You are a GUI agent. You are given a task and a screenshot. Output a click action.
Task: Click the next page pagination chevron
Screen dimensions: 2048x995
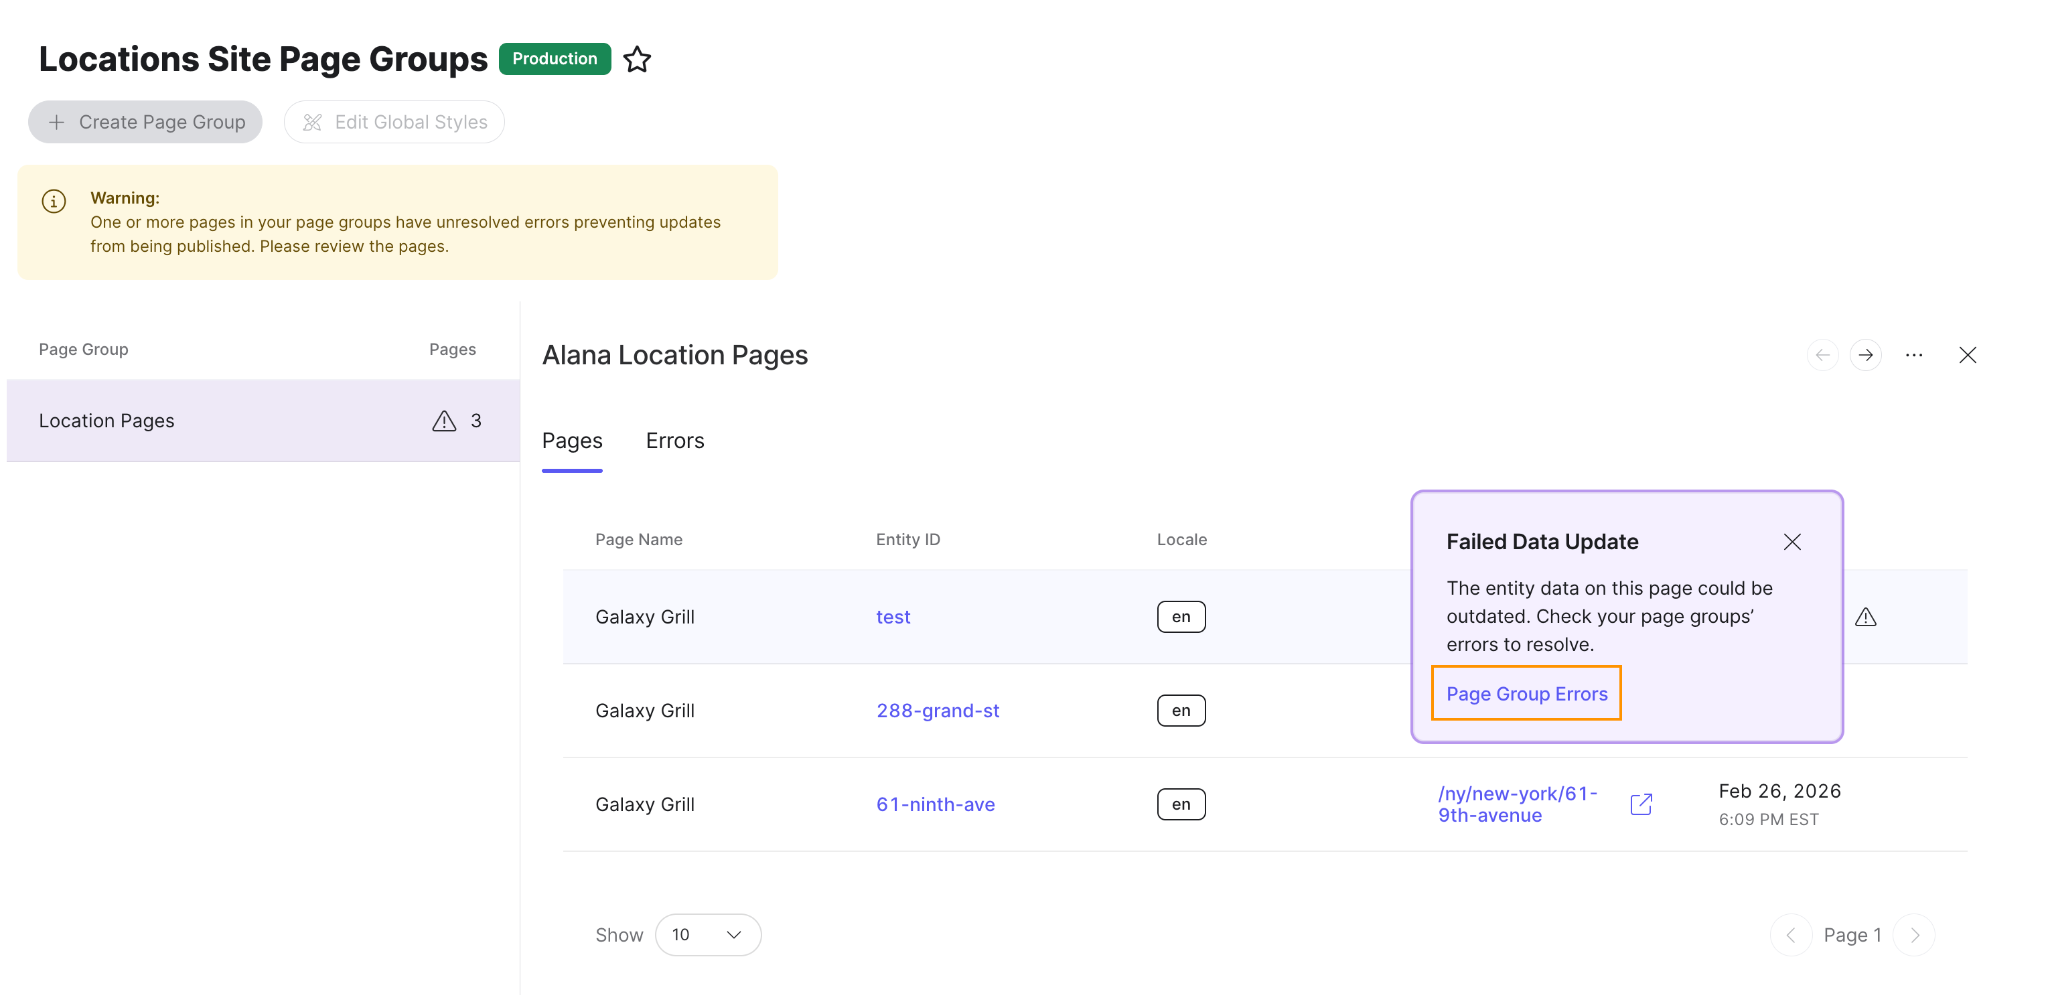[1914, 935]
